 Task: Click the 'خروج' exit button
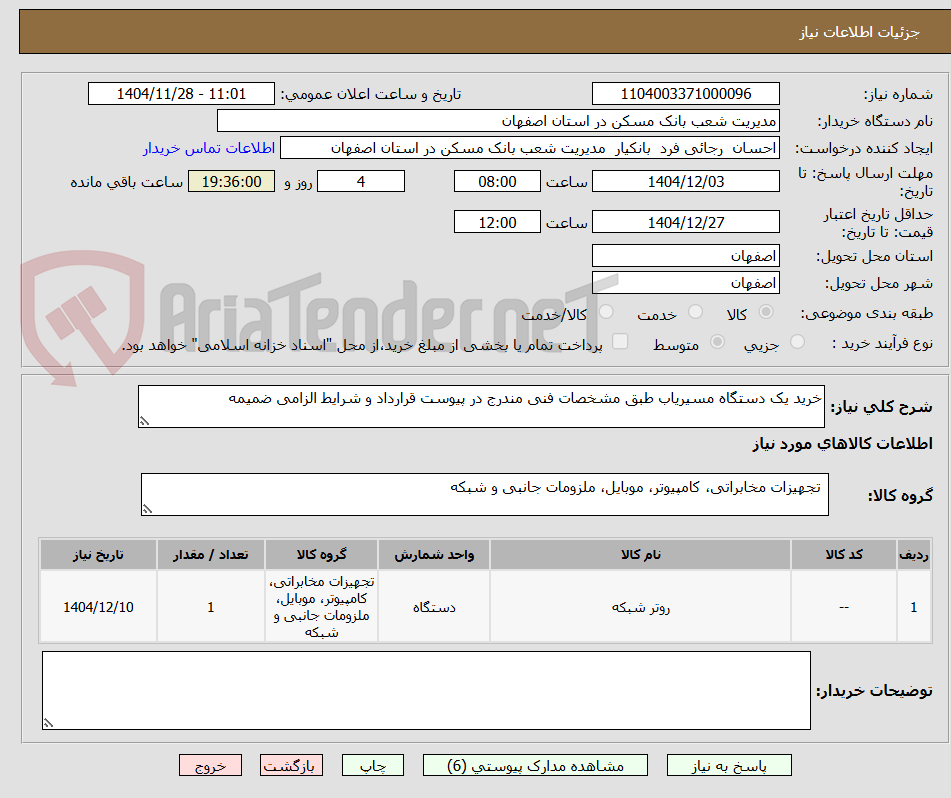[210, 765]
